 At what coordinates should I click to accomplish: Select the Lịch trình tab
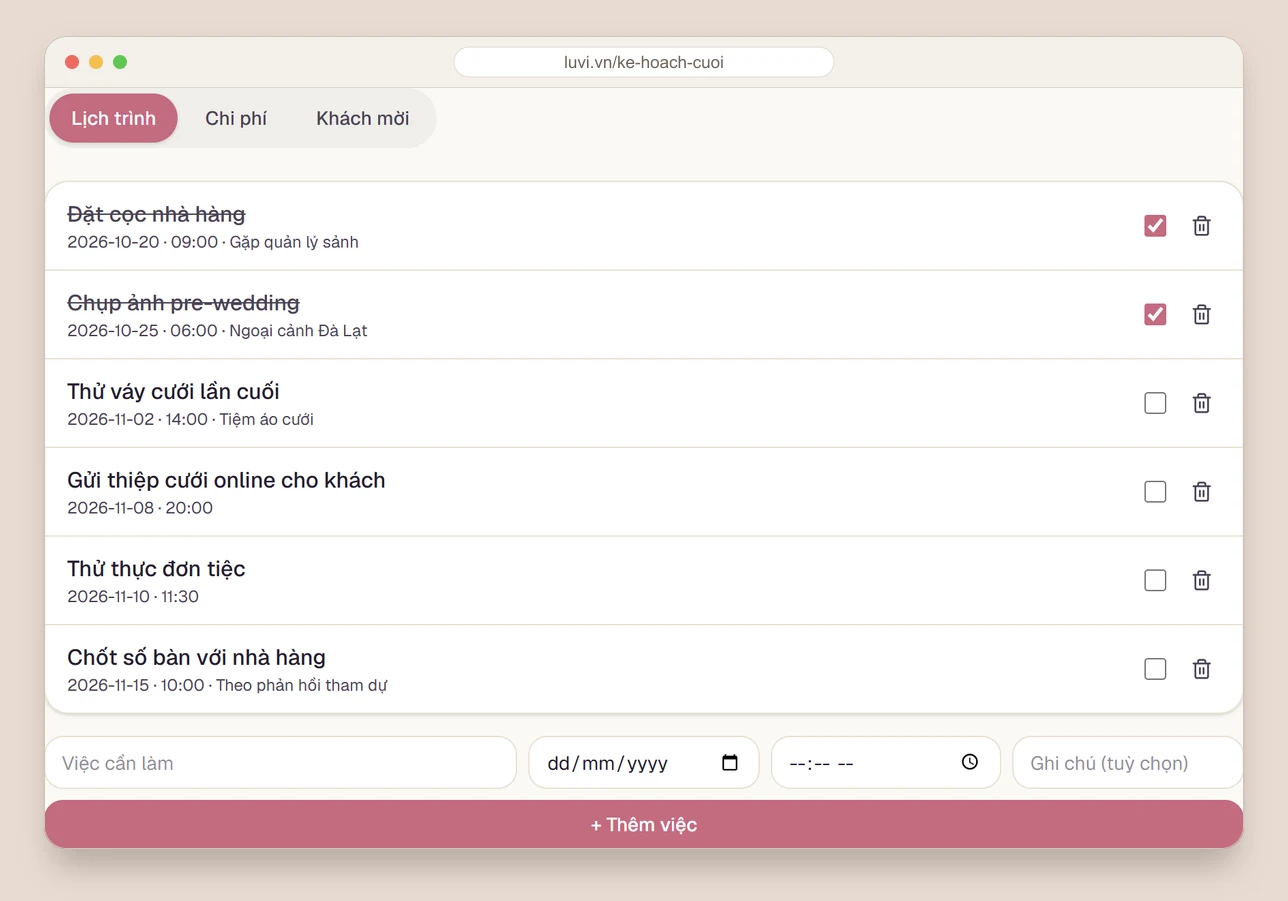coord(114,118)
